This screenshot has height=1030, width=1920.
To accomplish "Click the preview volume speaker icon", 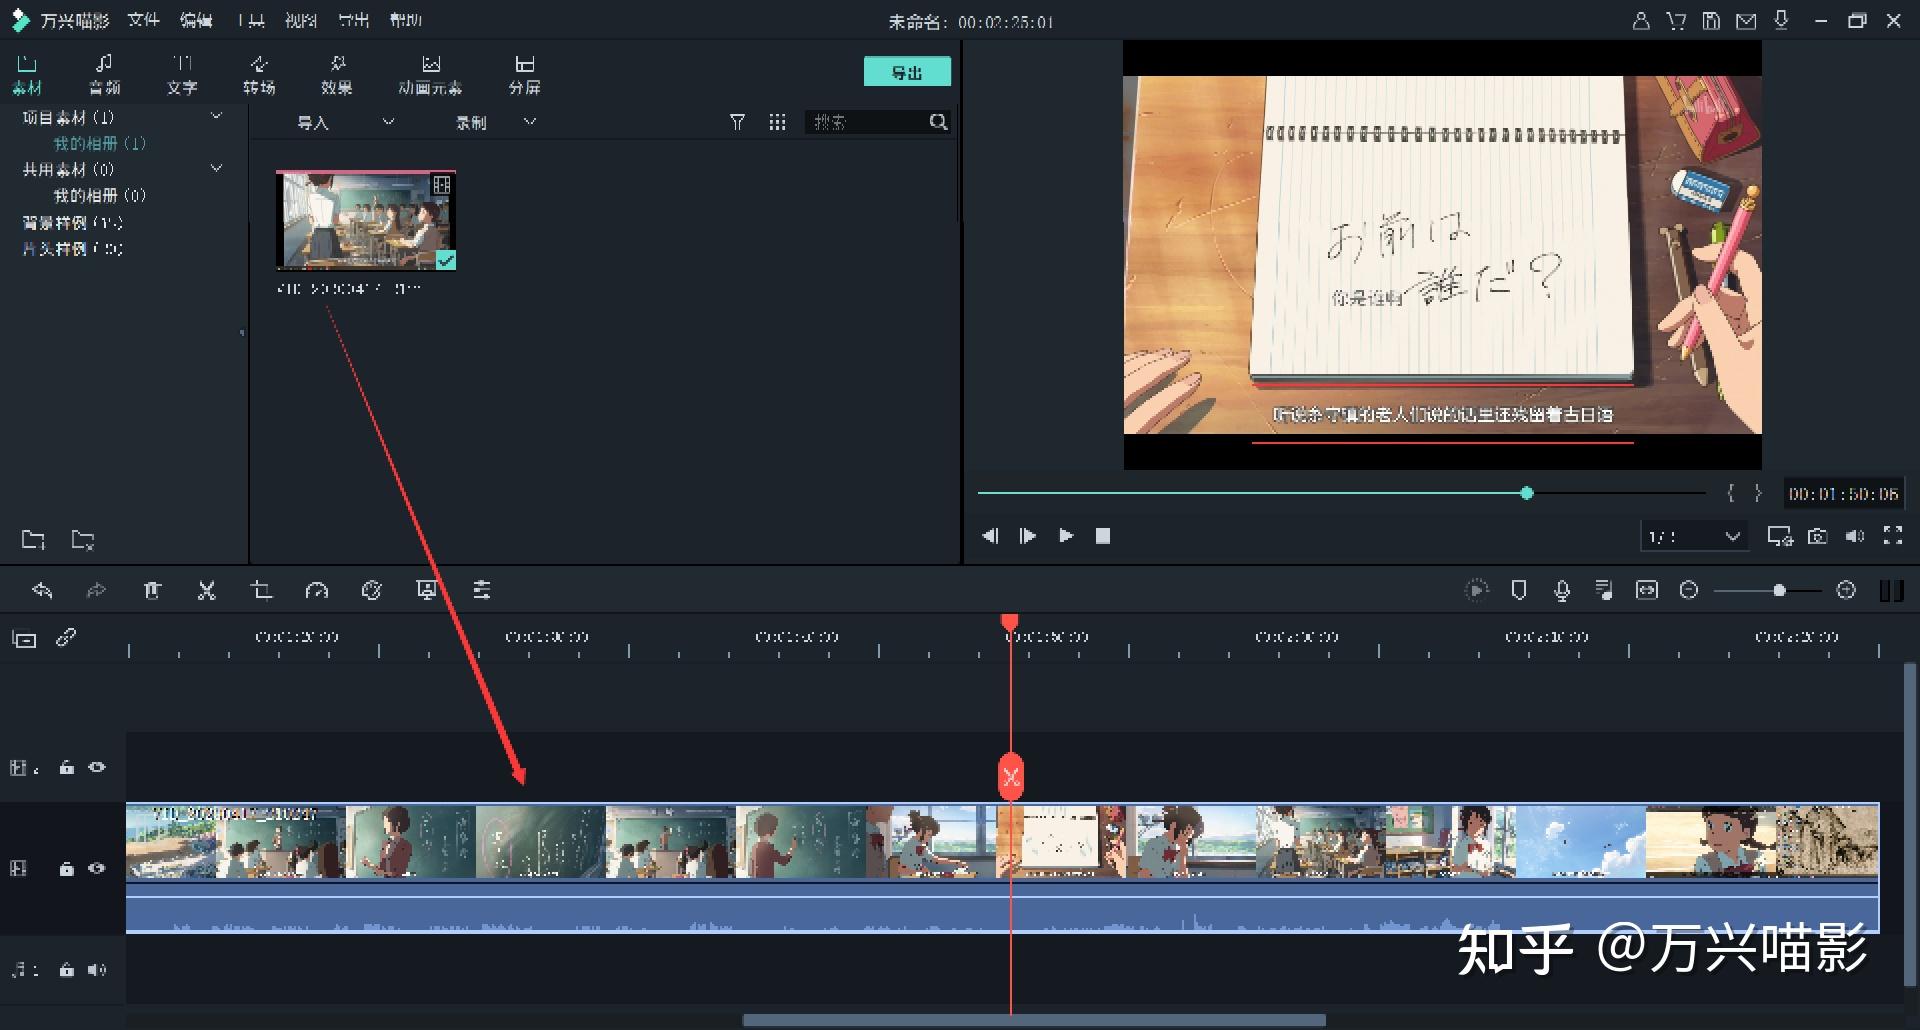I will tap(1855, 536).
